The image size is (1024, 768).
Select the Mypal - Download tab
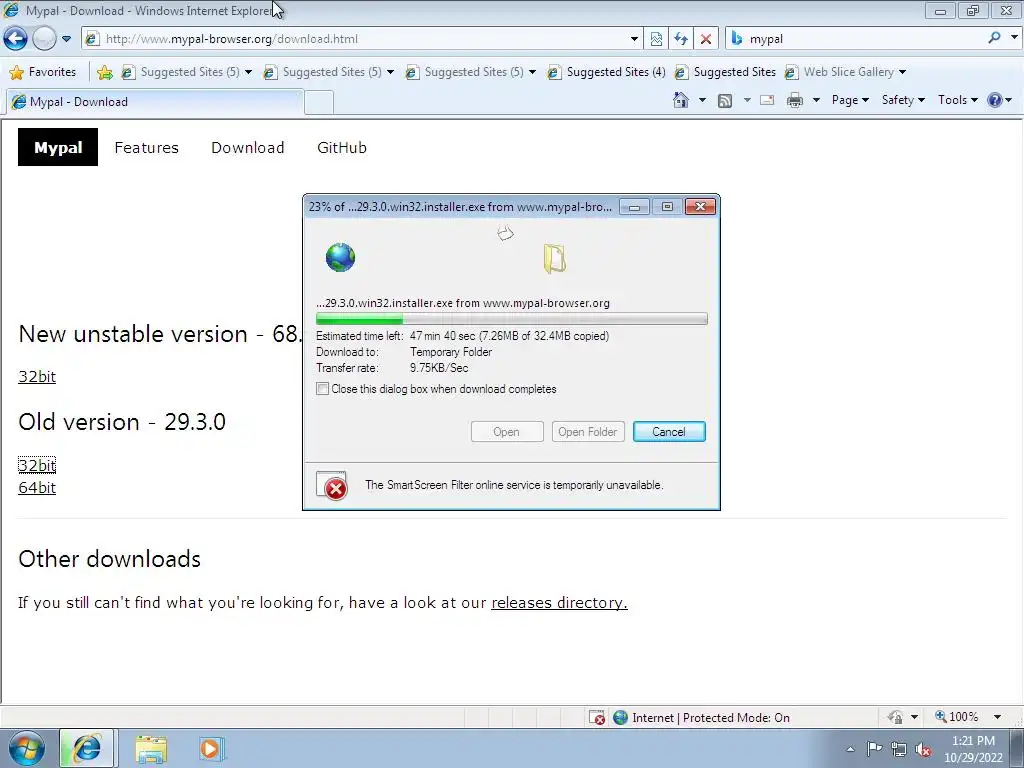pos(154,102)
